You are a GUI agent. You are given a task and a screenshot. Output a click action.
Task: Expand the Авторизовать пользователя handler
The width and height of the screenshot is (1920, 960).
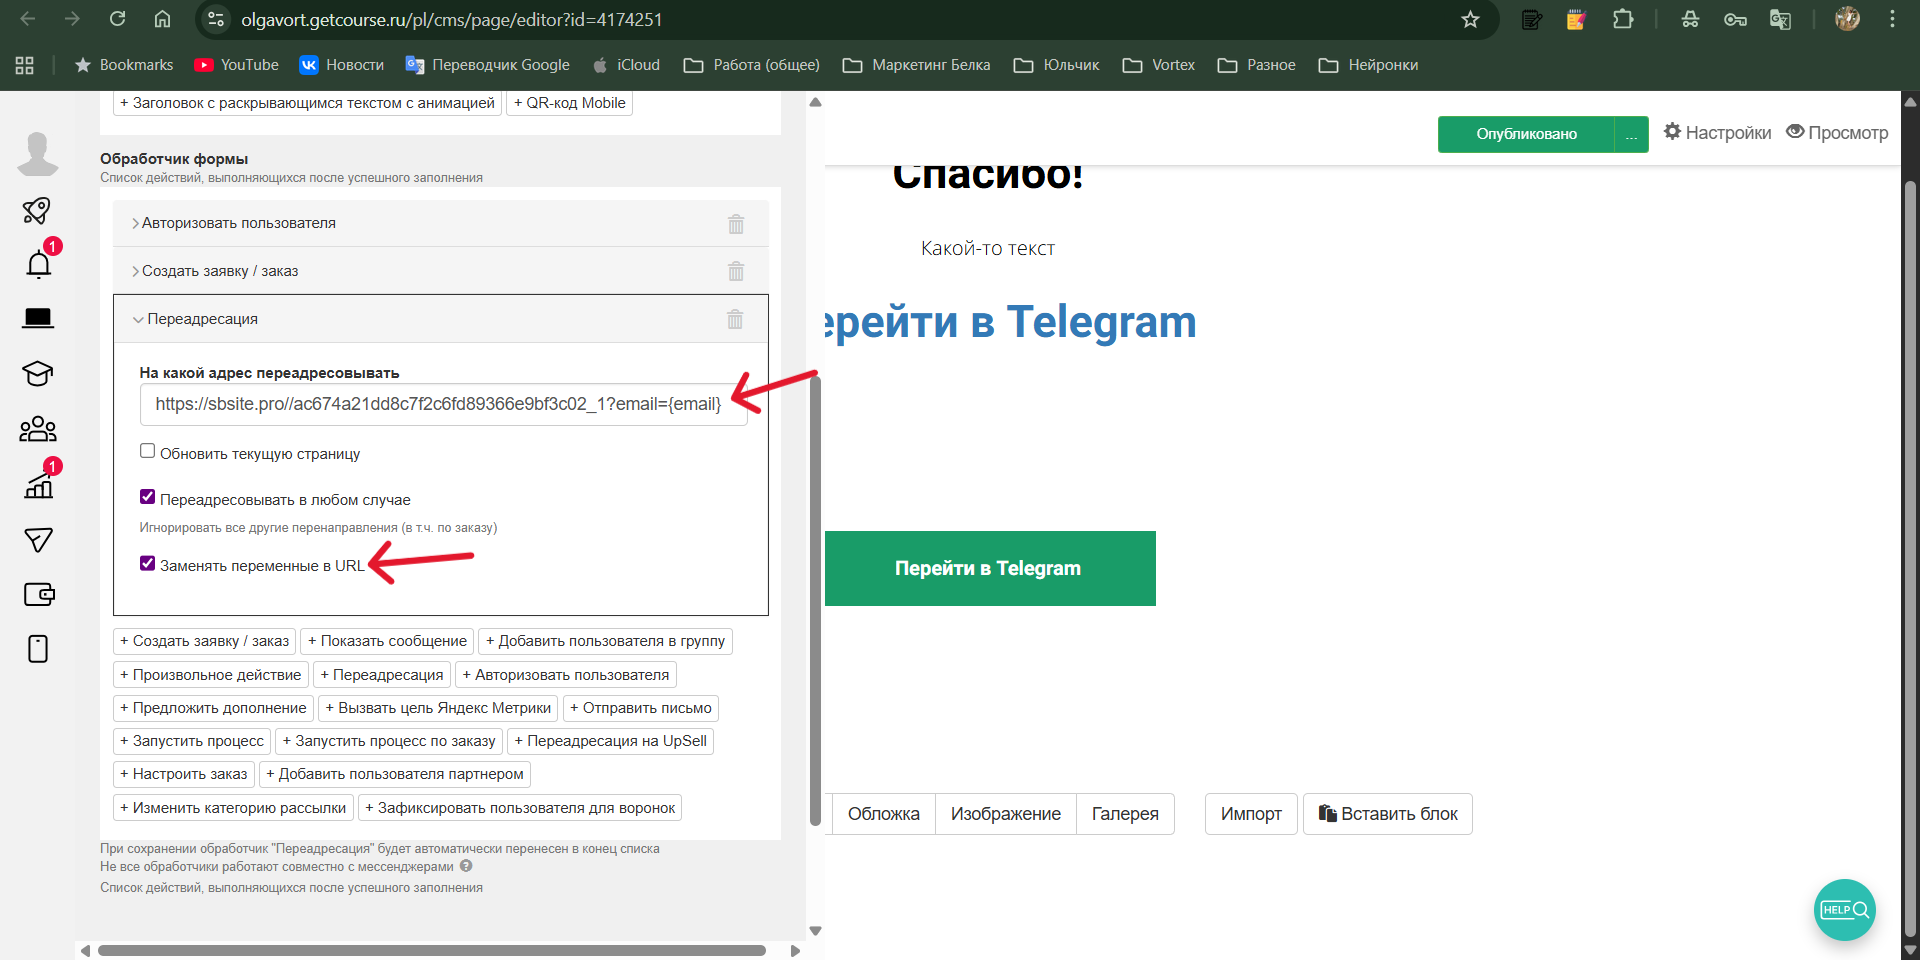(x=238, y=223)
